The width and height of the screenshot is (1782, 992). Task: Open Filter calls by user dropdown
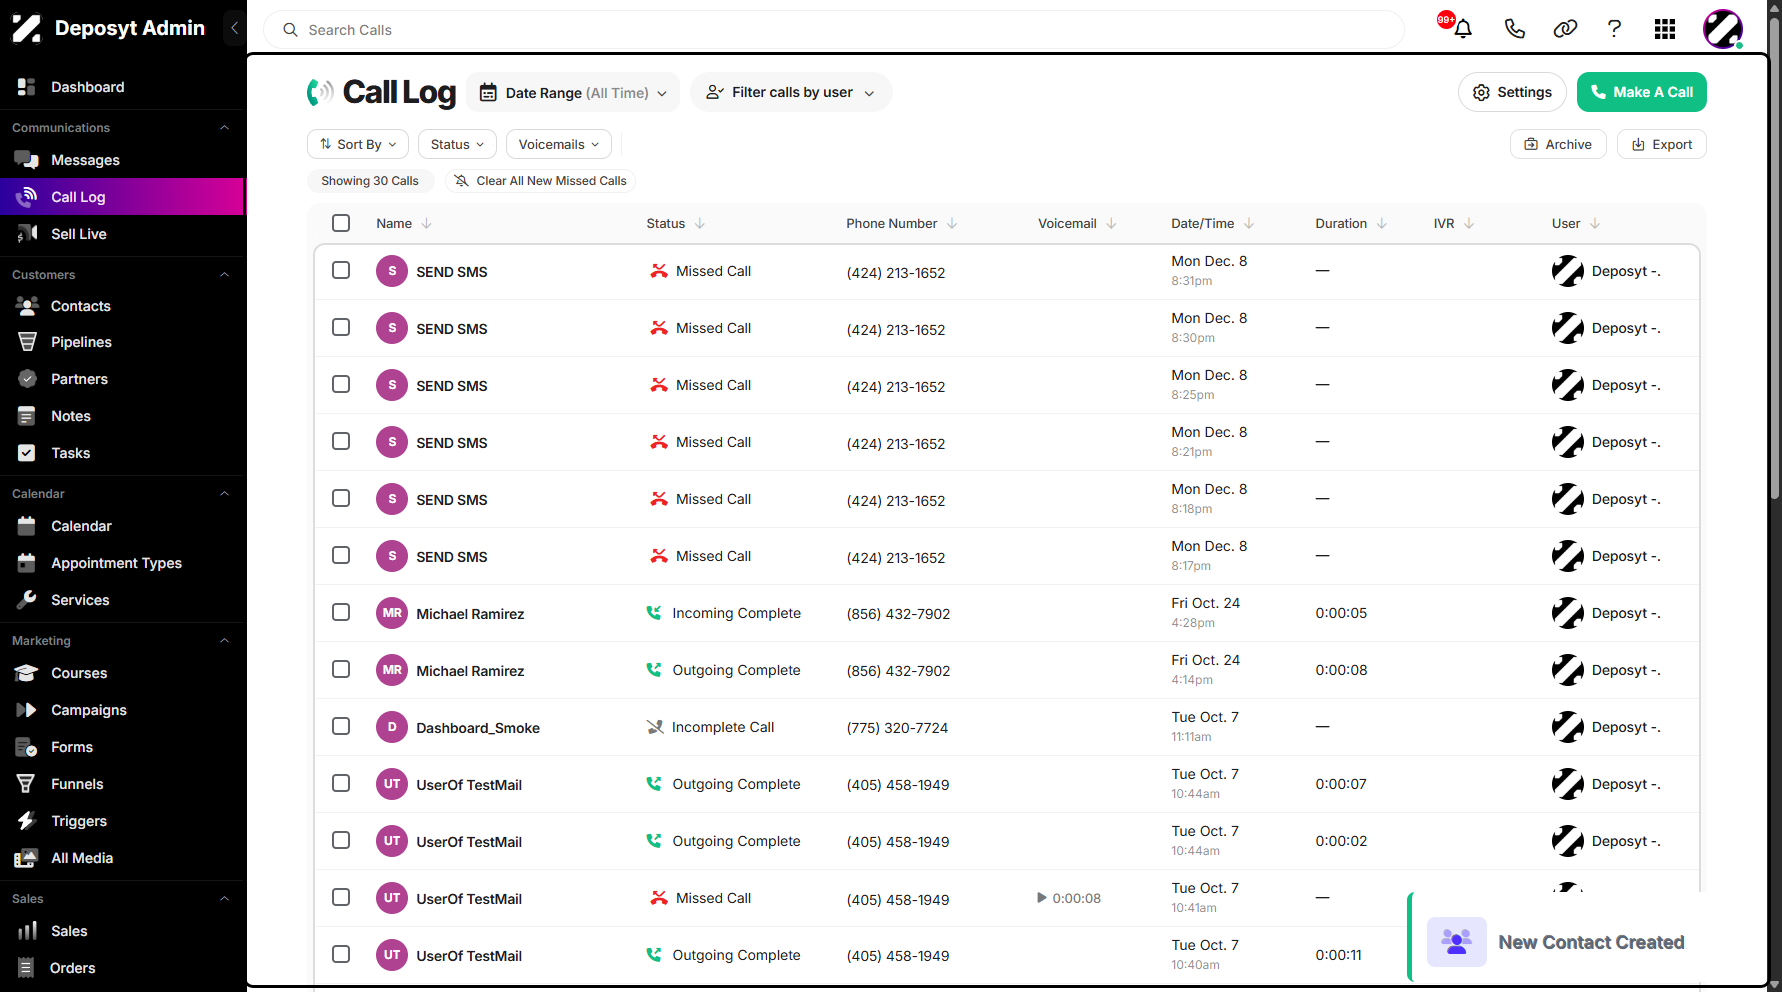tap(790, 92)
